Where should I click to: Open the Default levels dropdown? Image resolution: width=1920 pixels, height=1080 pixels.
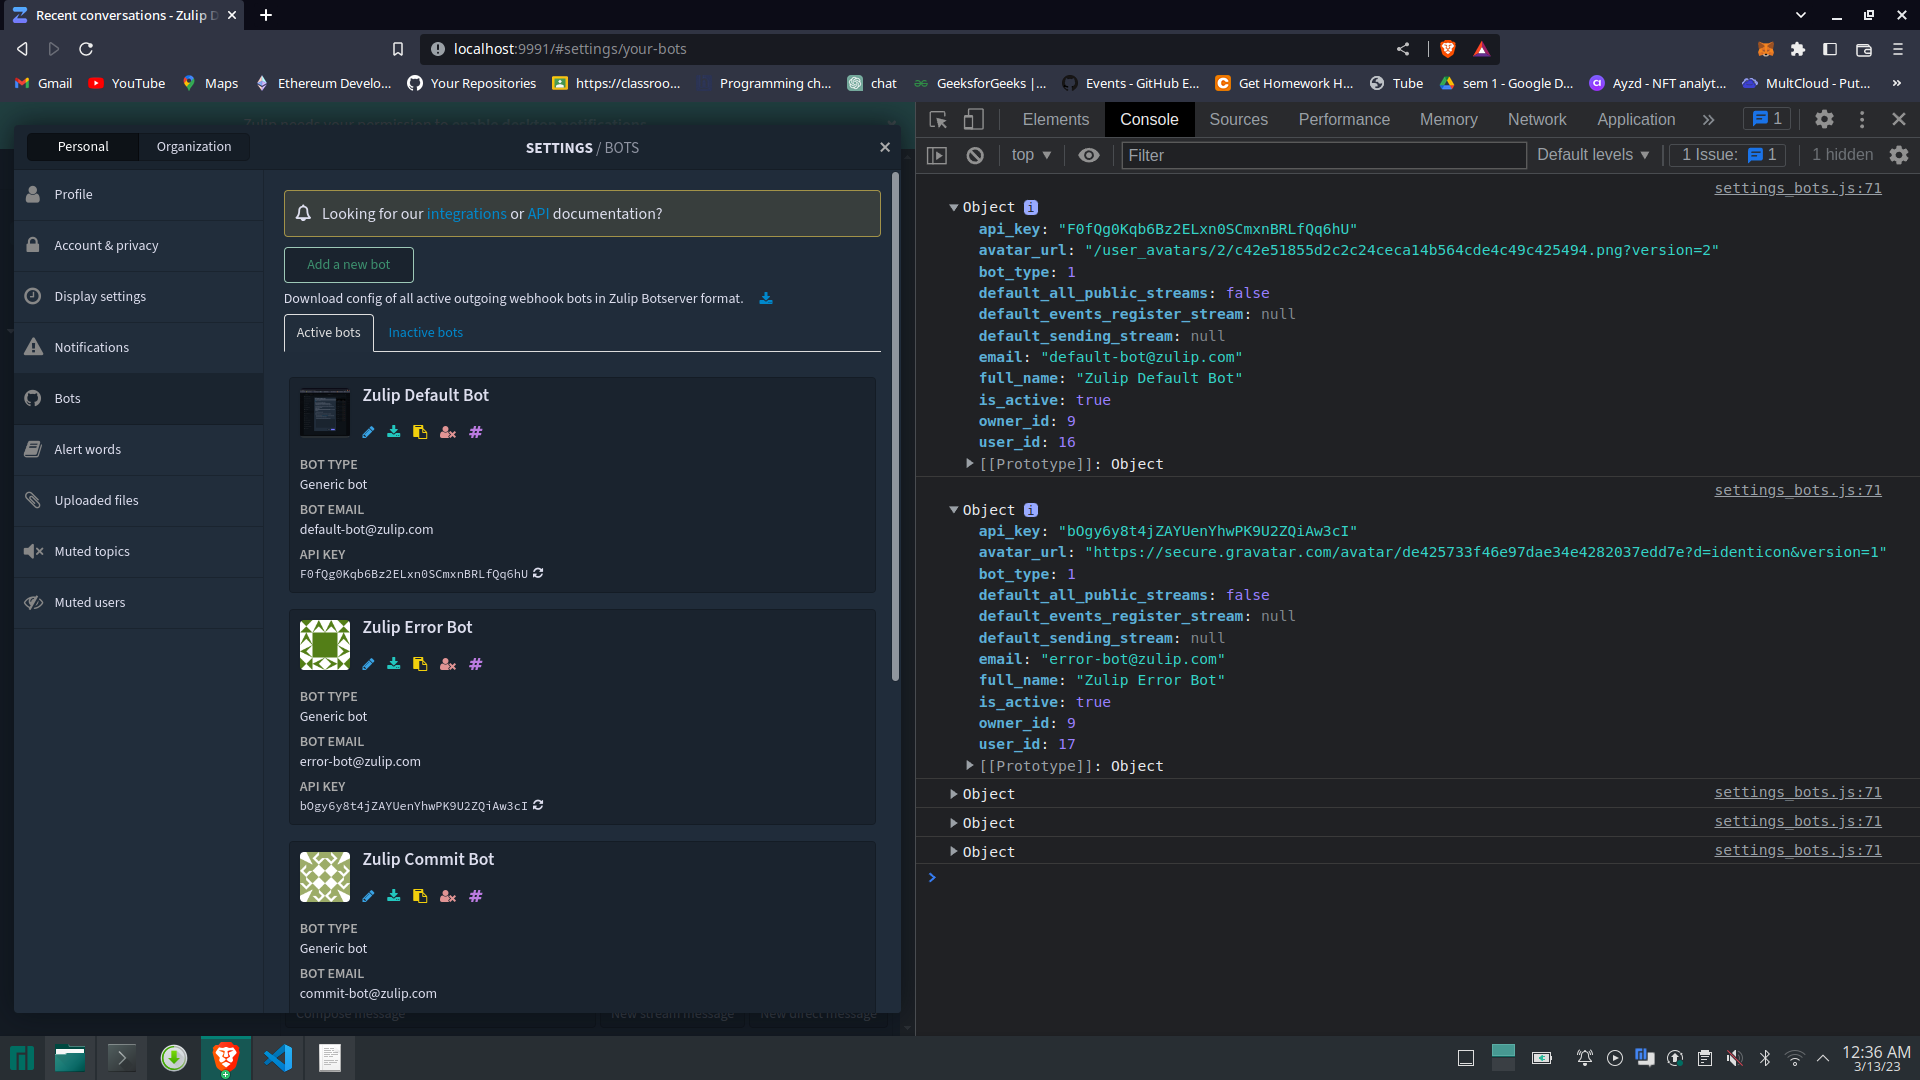pos(1592,155)
